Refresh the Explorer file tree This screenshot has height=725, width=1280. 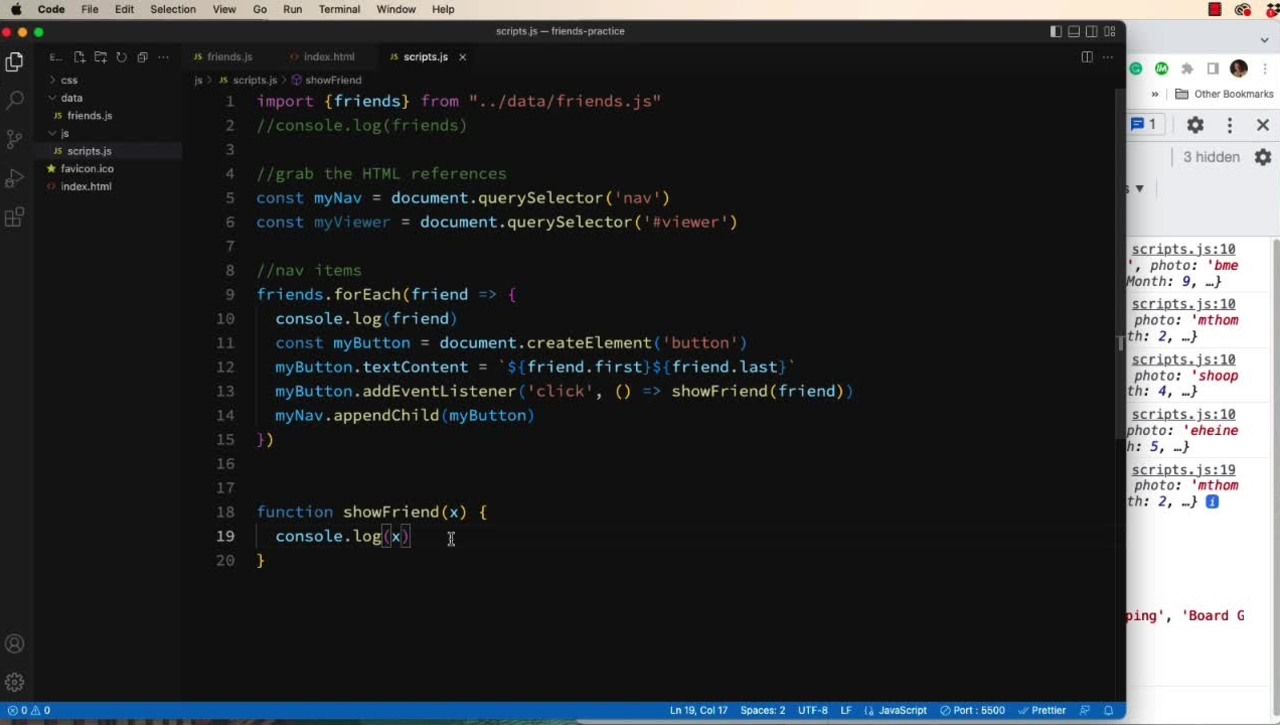(x=121, y=57)
